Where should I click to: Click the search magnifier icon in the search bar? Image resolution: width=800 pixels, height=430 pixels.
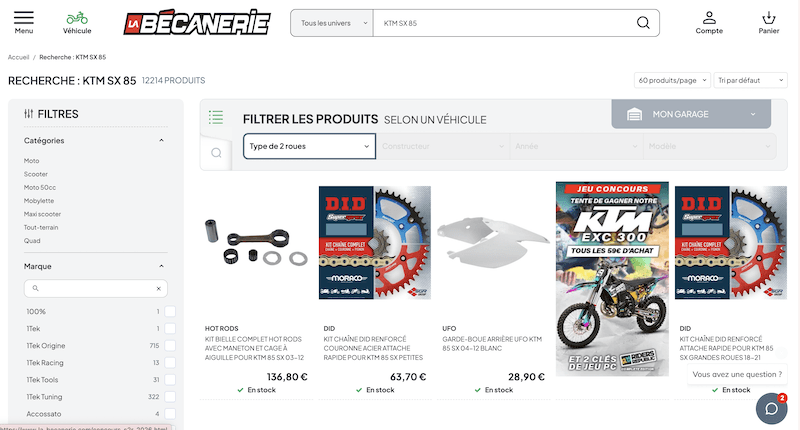point(643,23)
